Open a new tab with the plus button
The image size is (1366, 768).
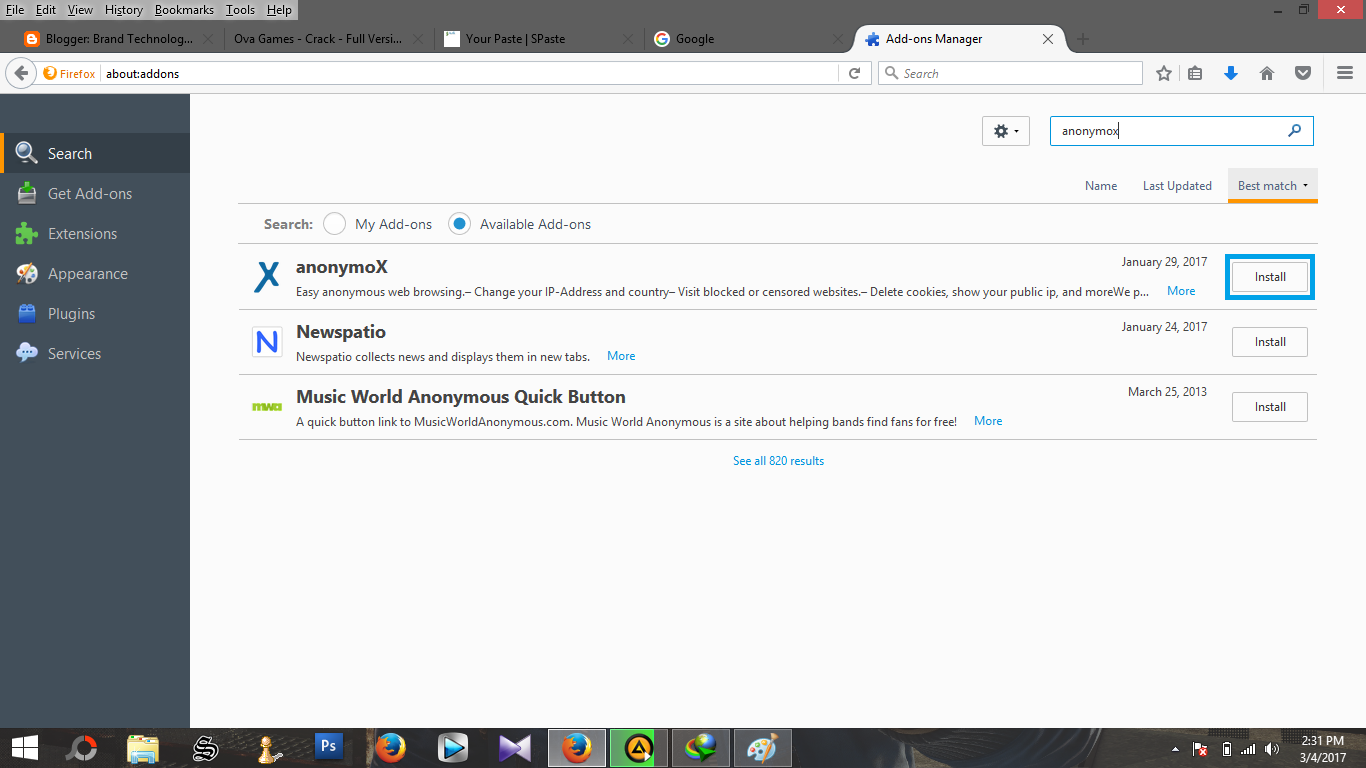(1082, 39)
